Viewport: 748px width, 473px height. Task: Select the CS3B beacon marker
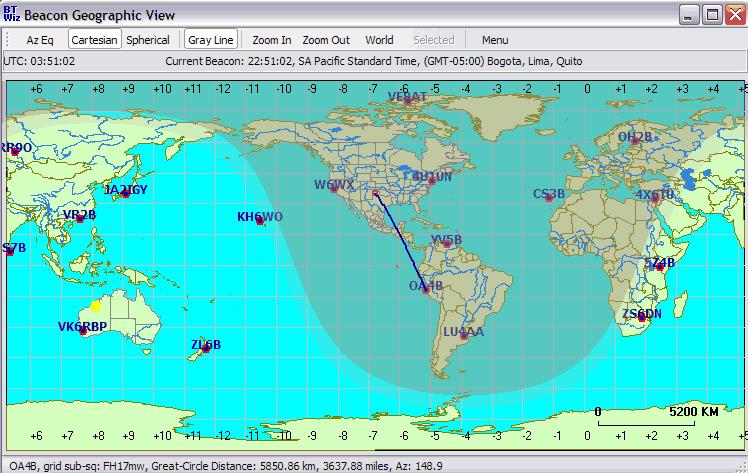[x=549, y=198]
